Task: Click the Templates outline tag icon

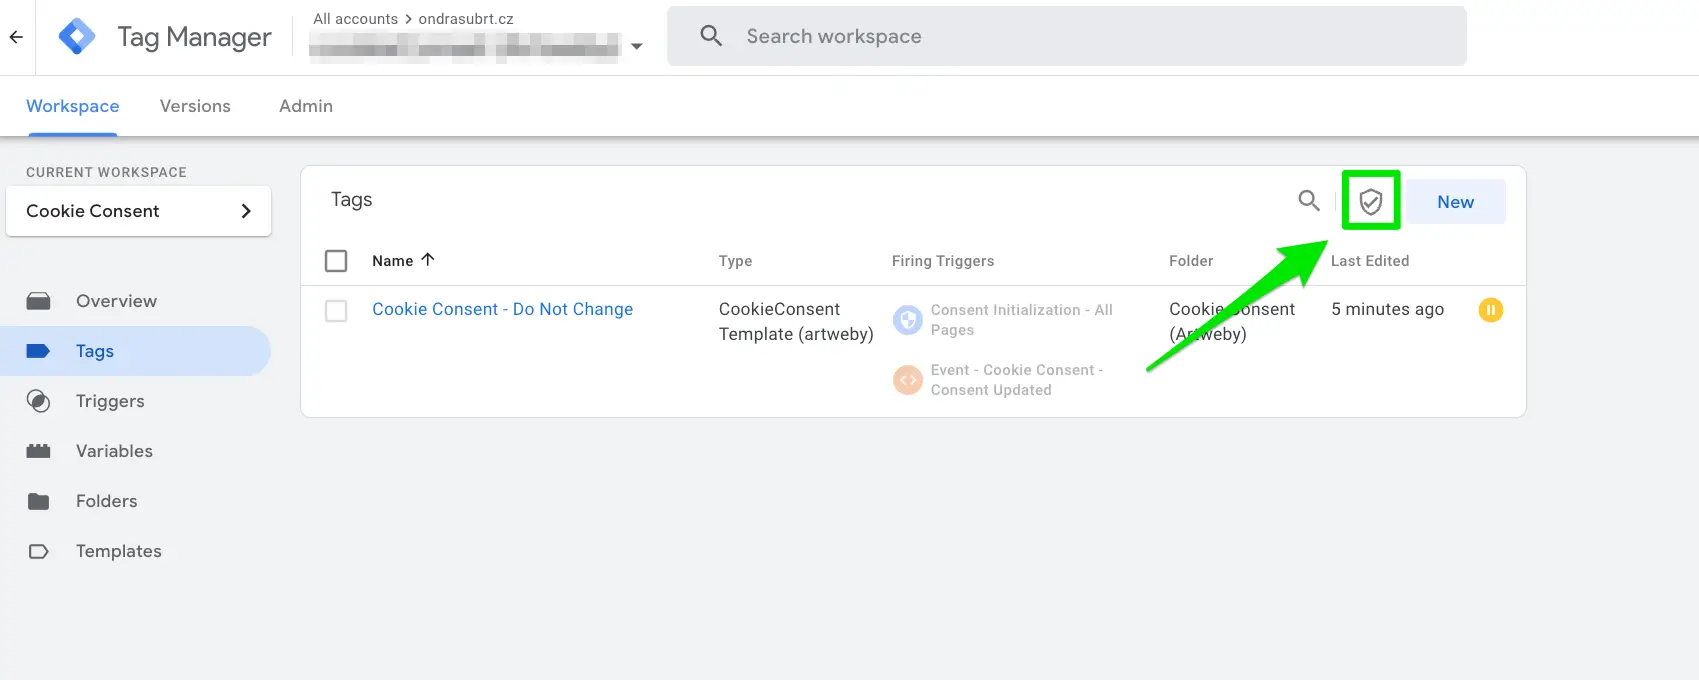Action: [x=38, y=551]
